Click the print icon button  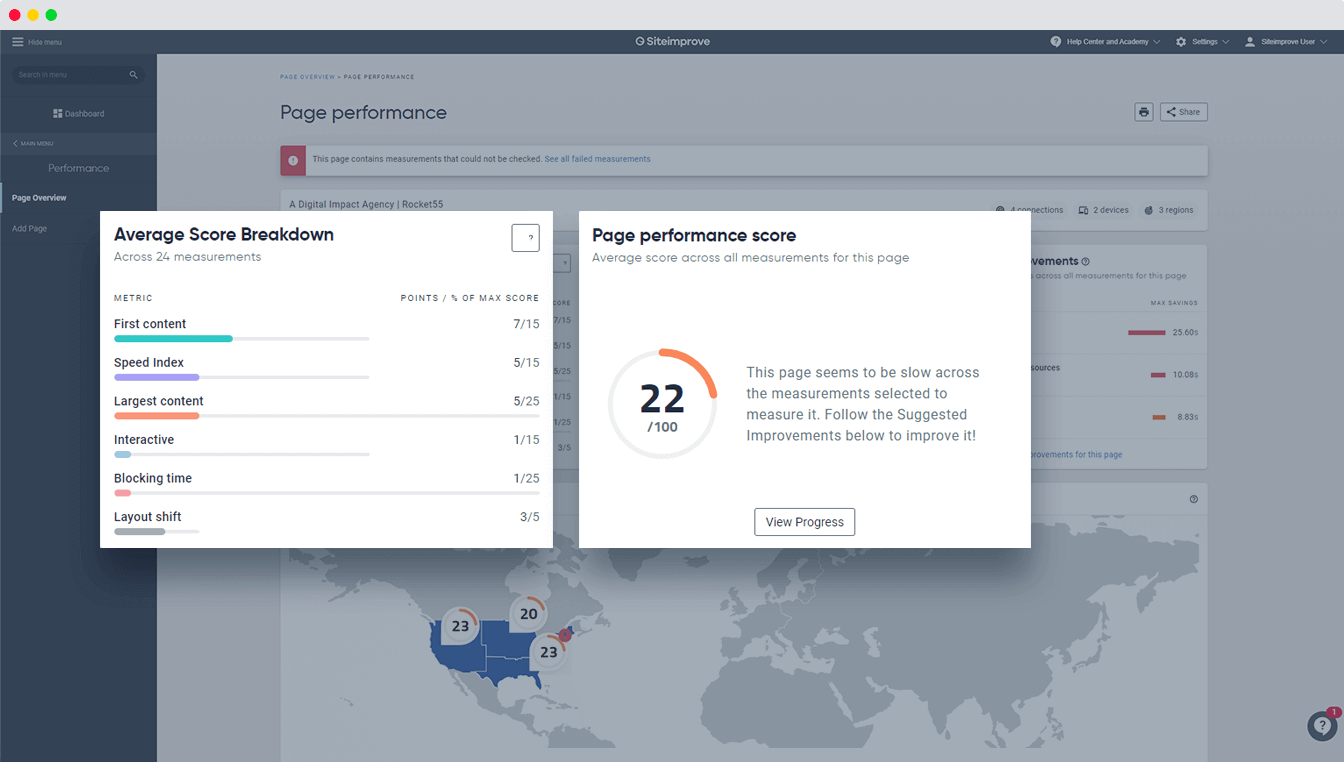point(1143,112)
